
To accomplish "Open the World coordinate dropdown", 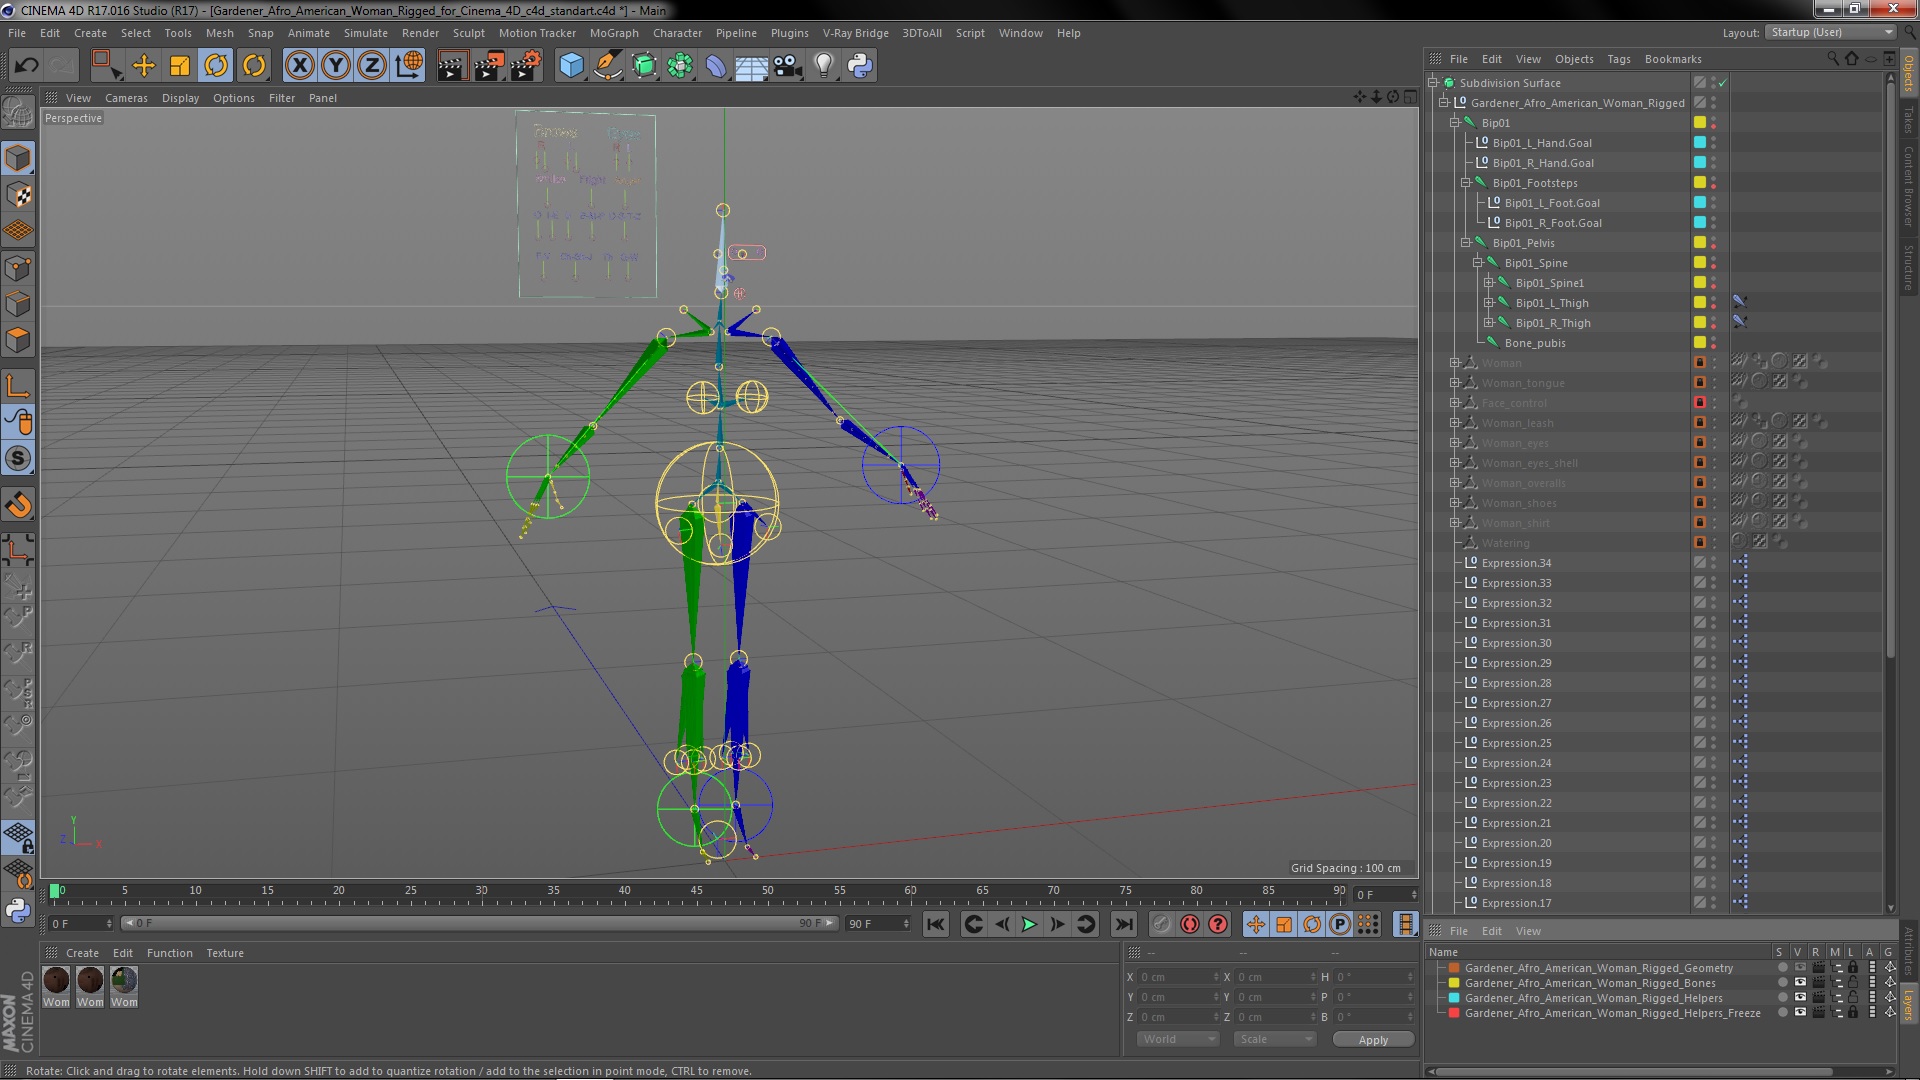I will point(1177,1039).
